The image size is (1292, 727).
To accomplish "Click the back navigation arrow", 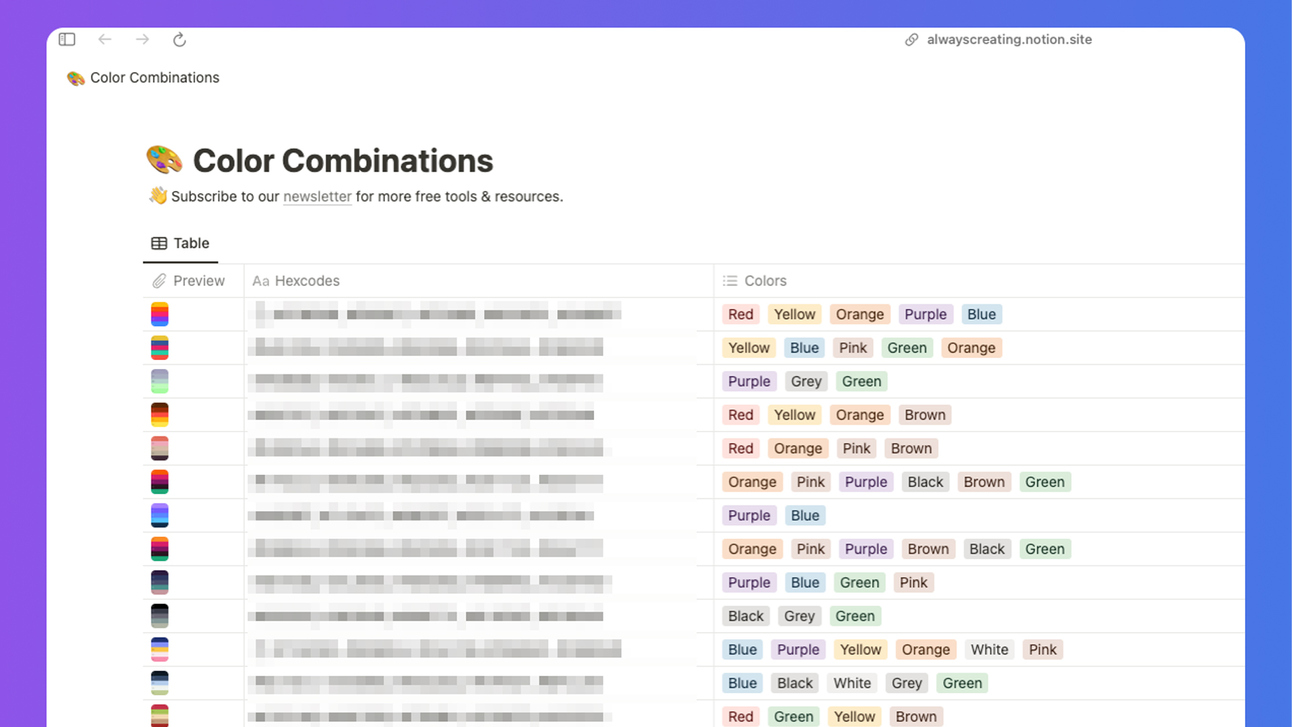I will (104, 39).
